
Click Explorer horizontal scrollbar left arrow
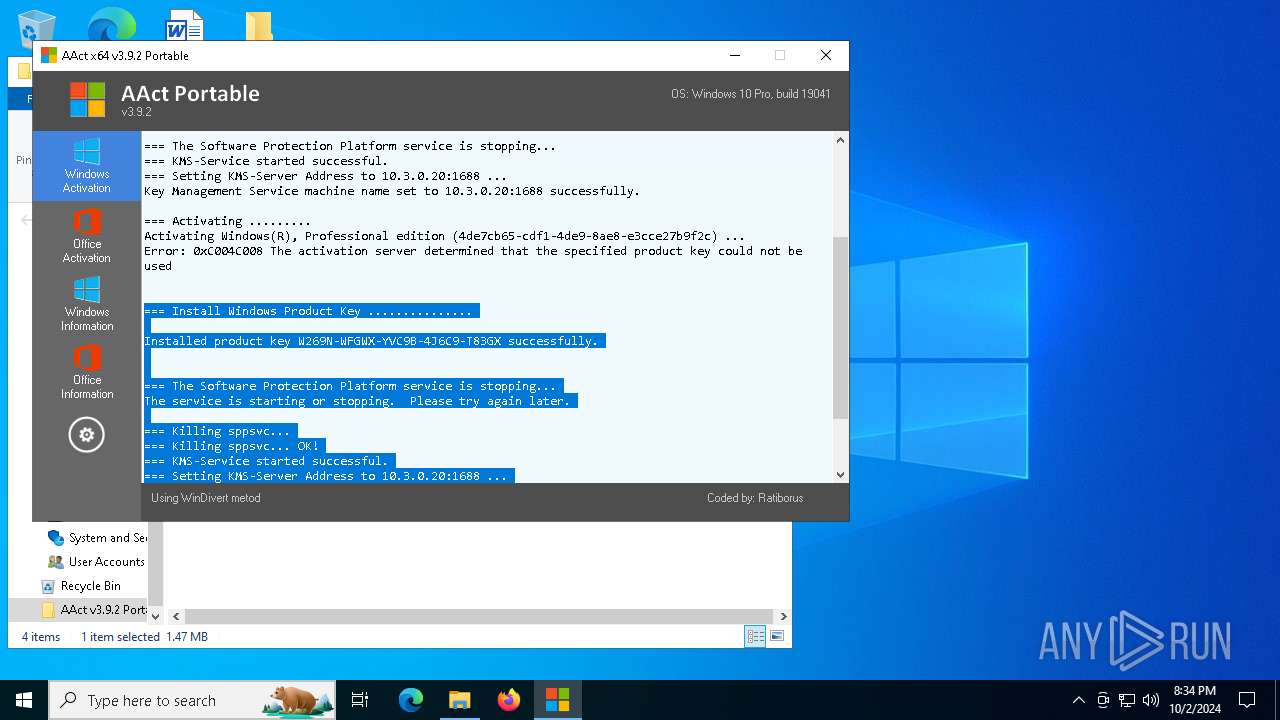pos(175,617)
